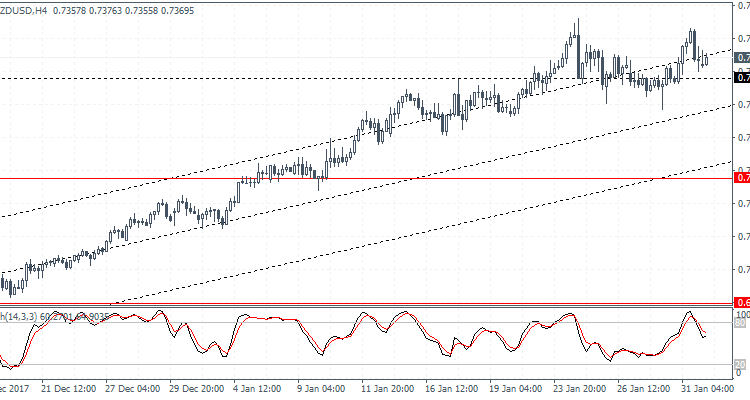
Task: Click the grey current price tag on axis
Action: pyautogui.click(x=742, y=57)
